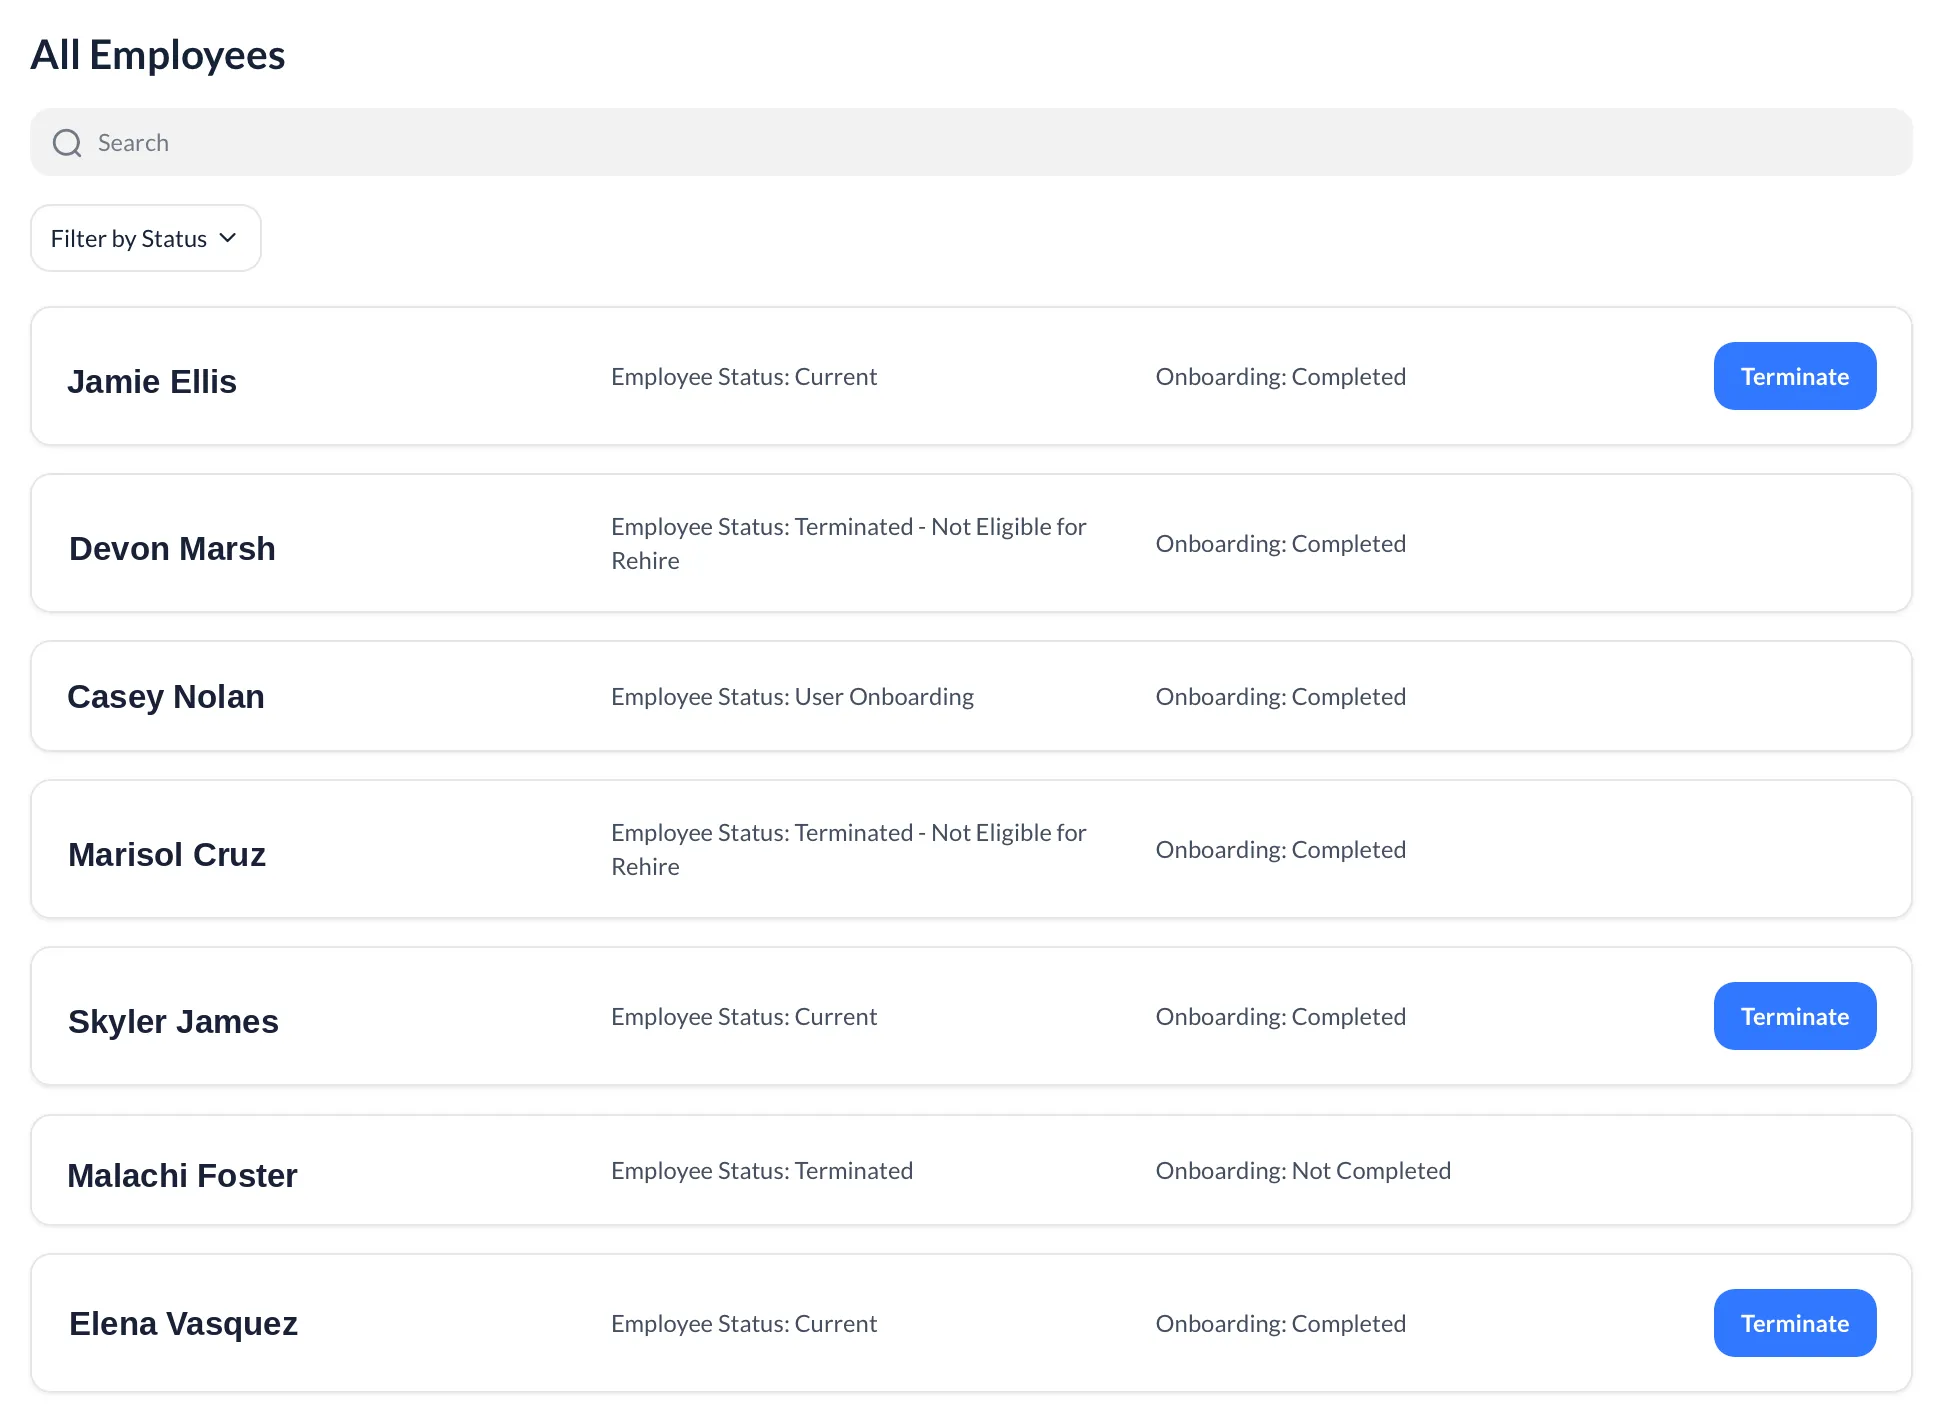The image size is (1942, 1416).
Task: Click the search magnifier icon
Action: tap(67, 143)
